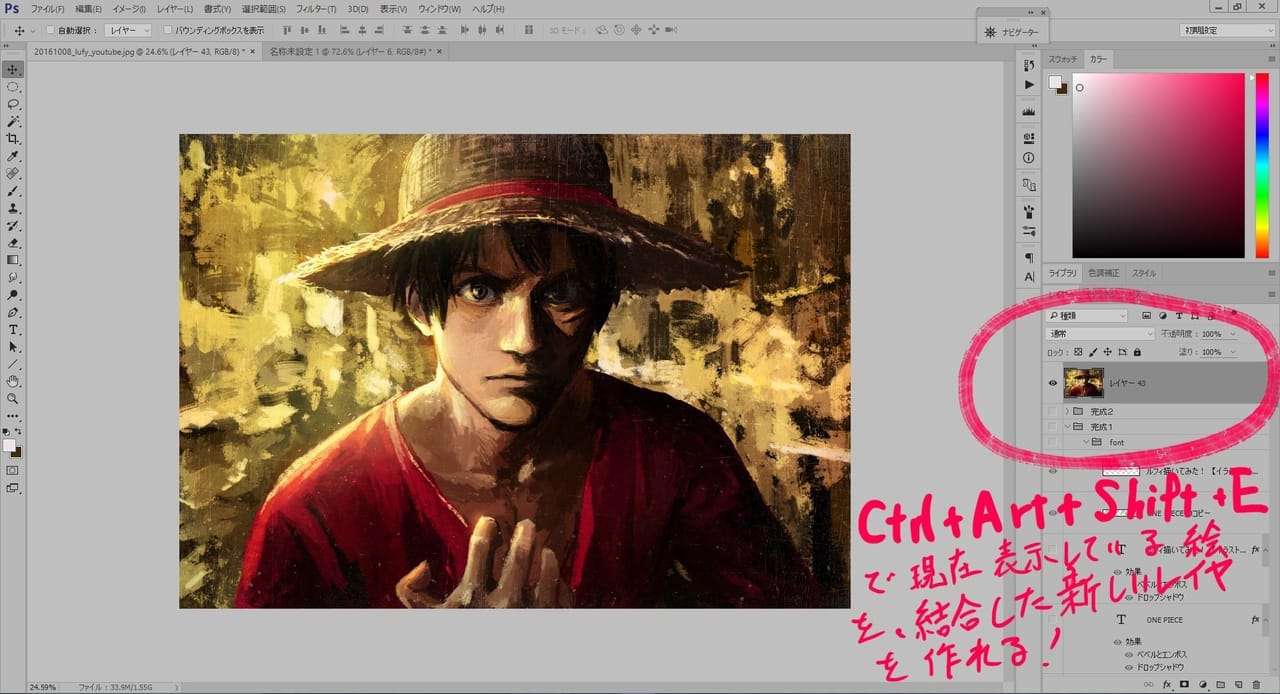Enable the 自動選択 checkbox
The image size is (1280, 694).
50,31
